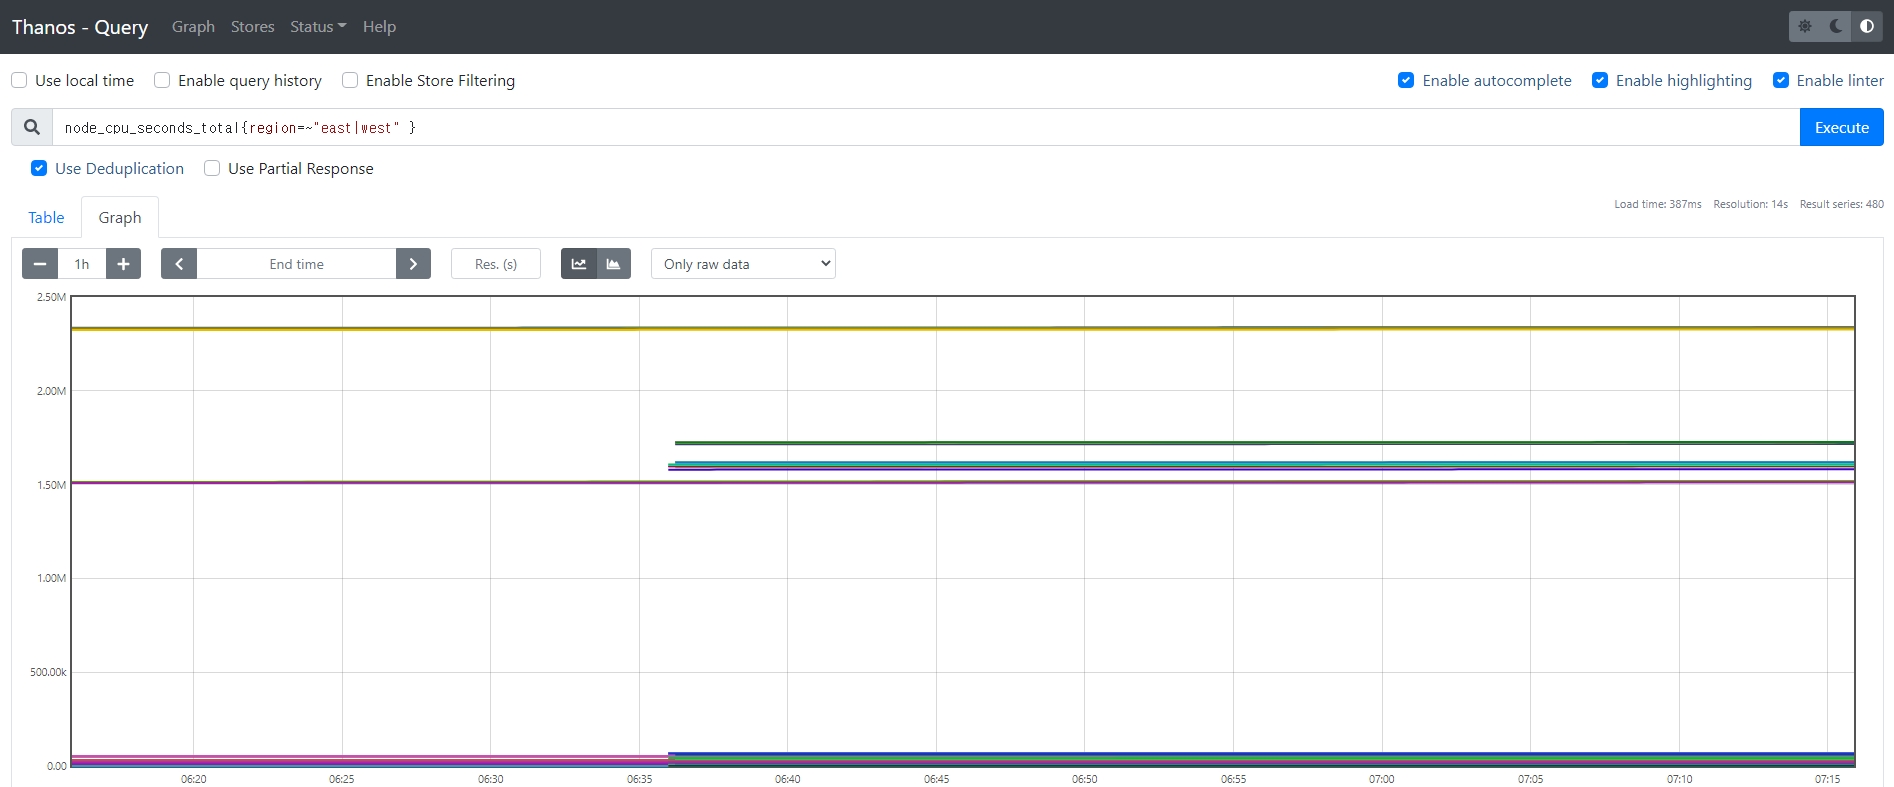Screen dimensions: 1894x787
Task: Select the light theme sun icon
Action: coord(1805,27)
